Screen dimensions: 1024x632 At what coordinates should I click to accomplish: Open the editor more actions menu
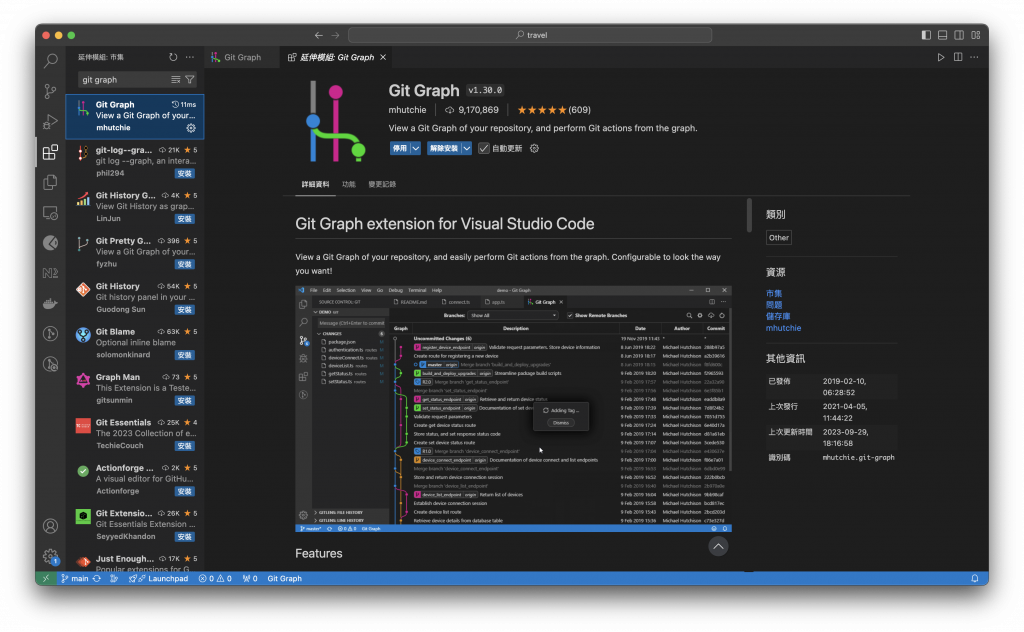(974, 57)
